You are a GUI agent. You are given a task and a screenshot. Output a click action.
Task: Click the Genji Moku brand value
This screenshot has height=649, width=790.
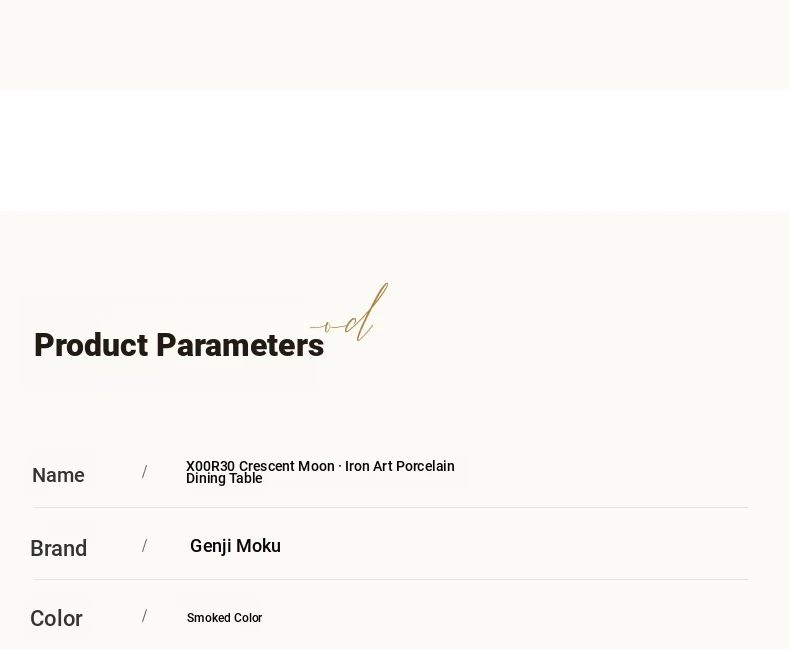click(235, 546)
